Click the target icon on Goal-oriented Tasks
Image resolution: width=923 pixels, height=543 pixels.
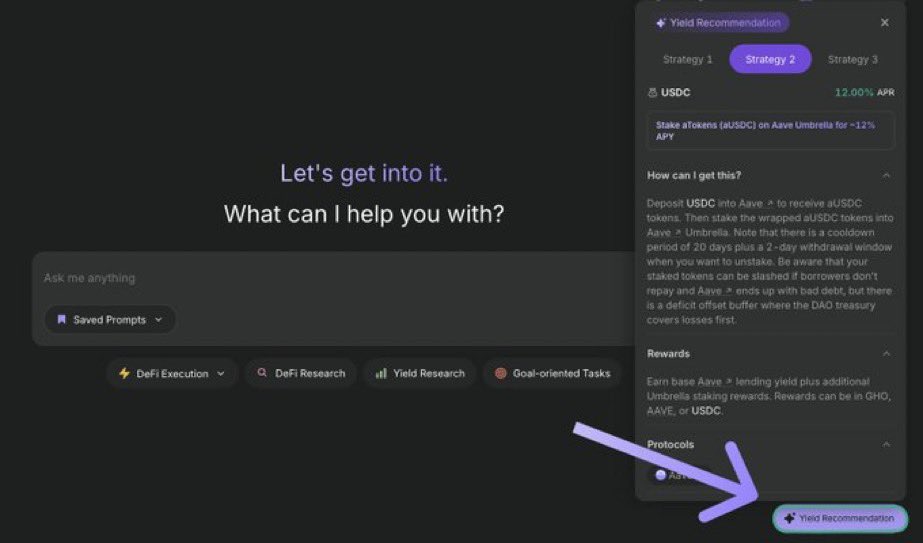click(500, 373)
